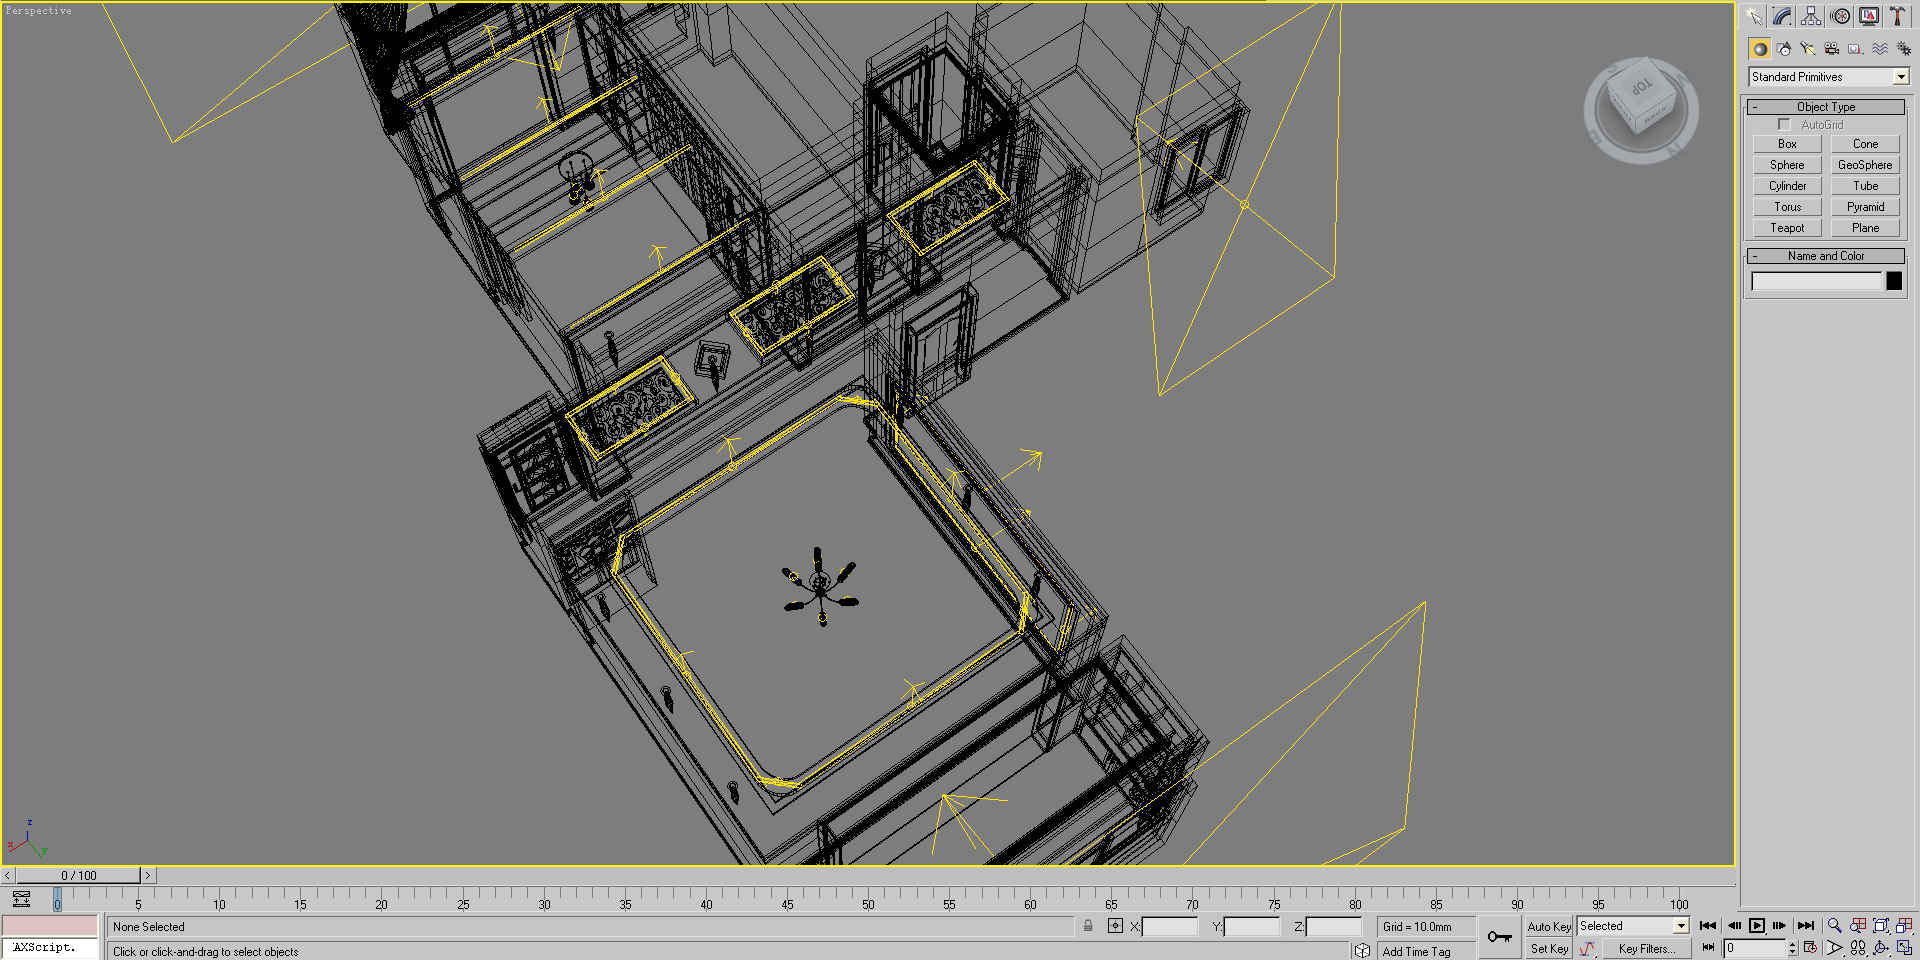Start creating a Teapot

point(1787,228)
